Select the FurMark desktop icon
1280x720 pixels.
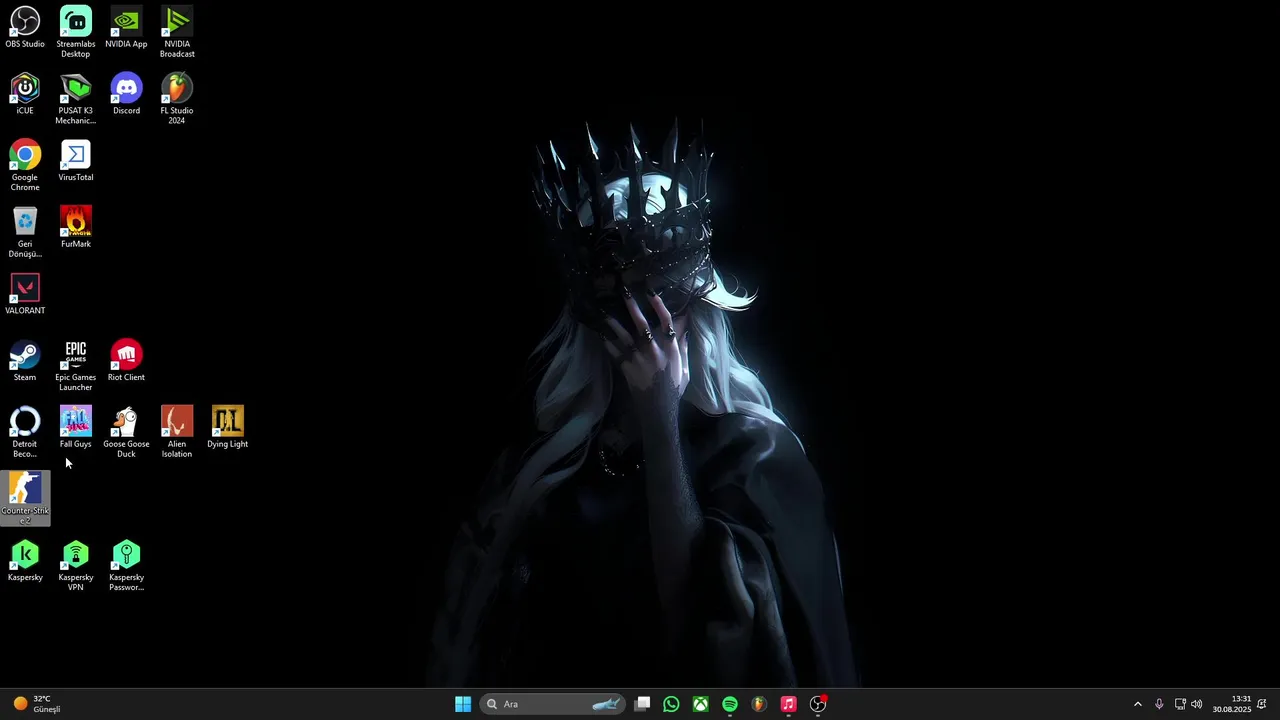tap(76, 227)
